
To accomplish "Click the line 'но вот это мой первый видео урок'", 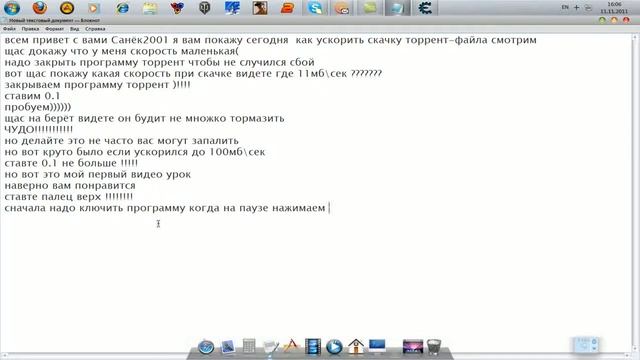I will pyautogui.click(x=98, y=175).
